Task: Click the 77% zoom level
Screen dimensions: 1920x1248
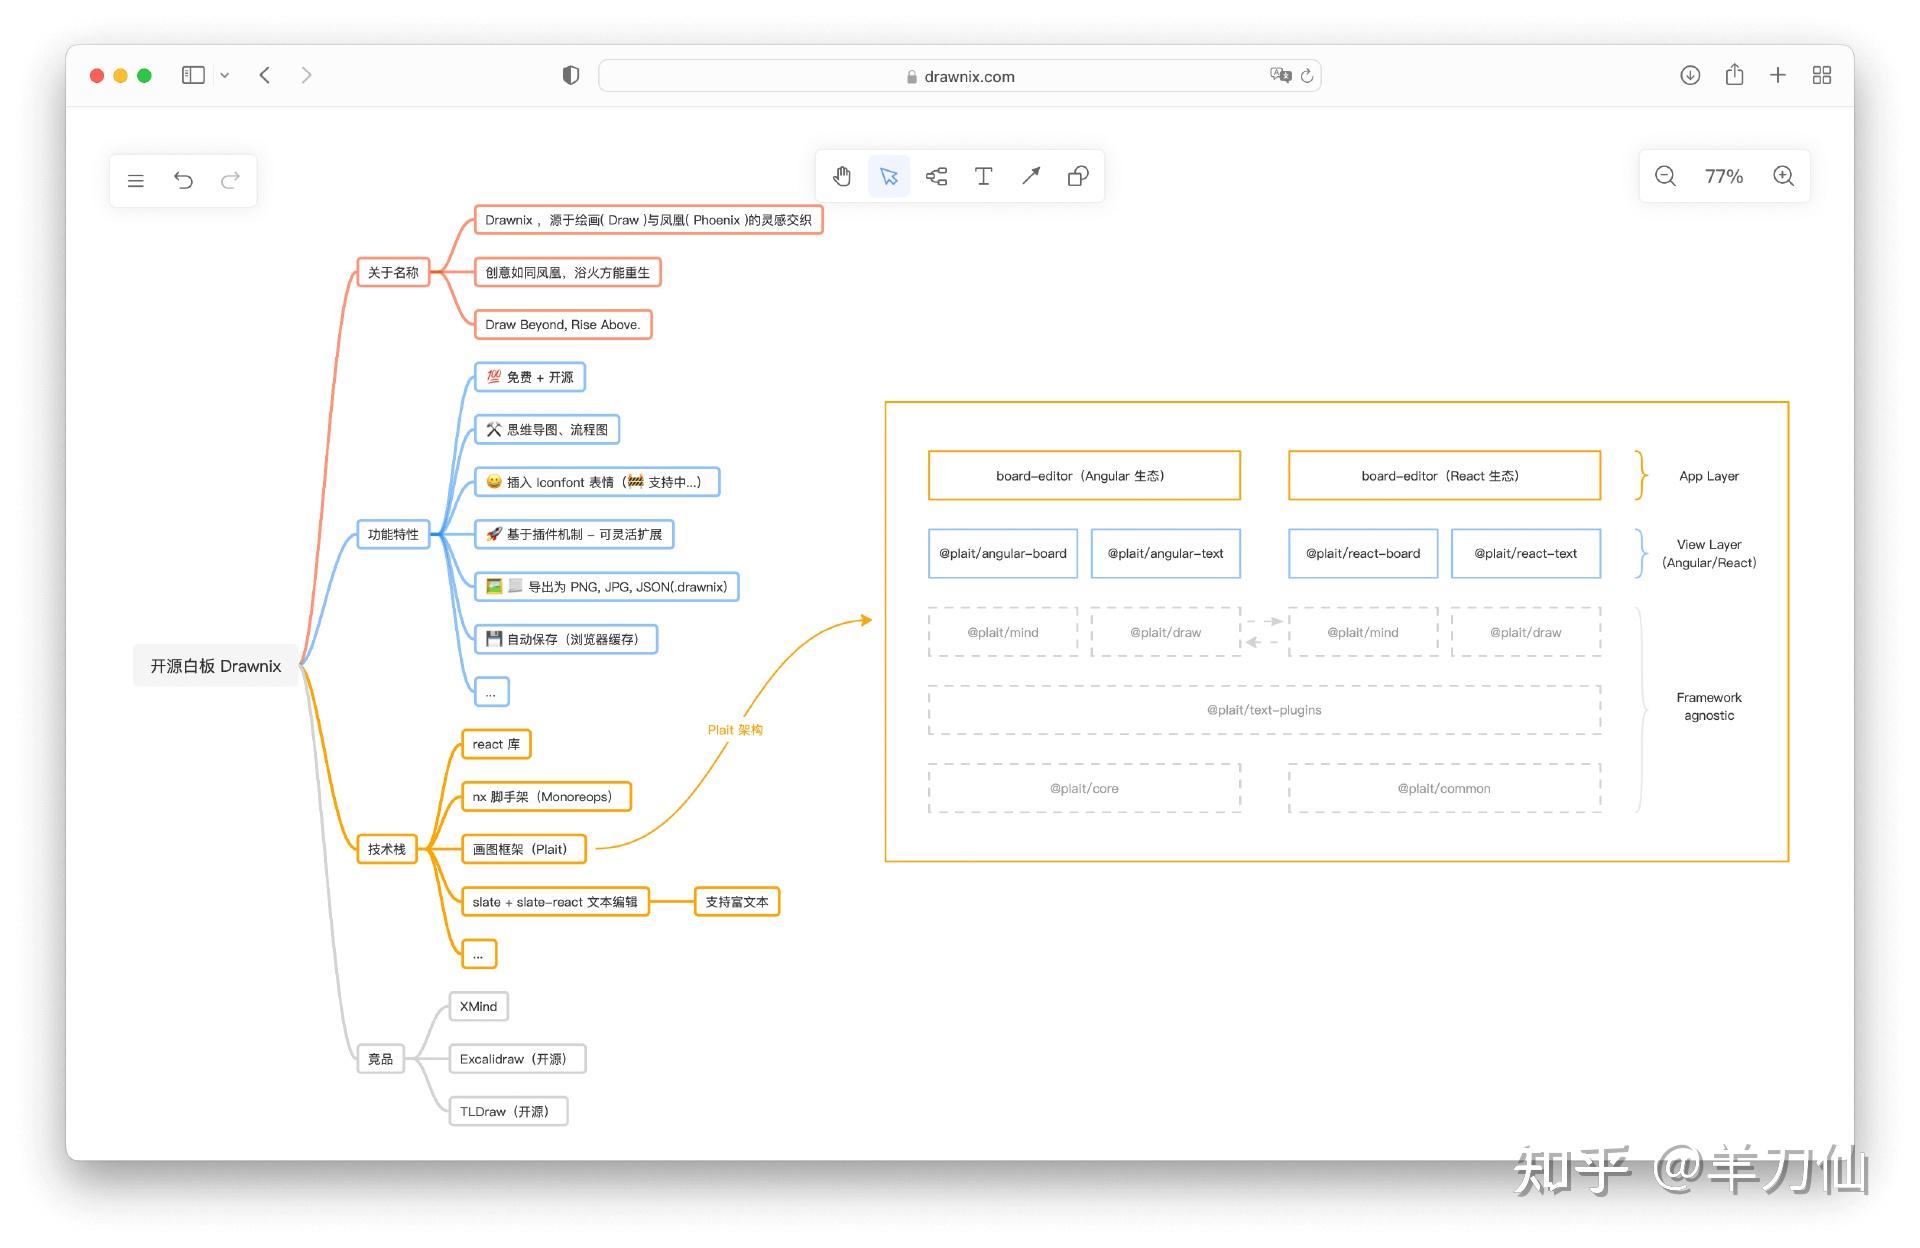Action: (1723, 177)
